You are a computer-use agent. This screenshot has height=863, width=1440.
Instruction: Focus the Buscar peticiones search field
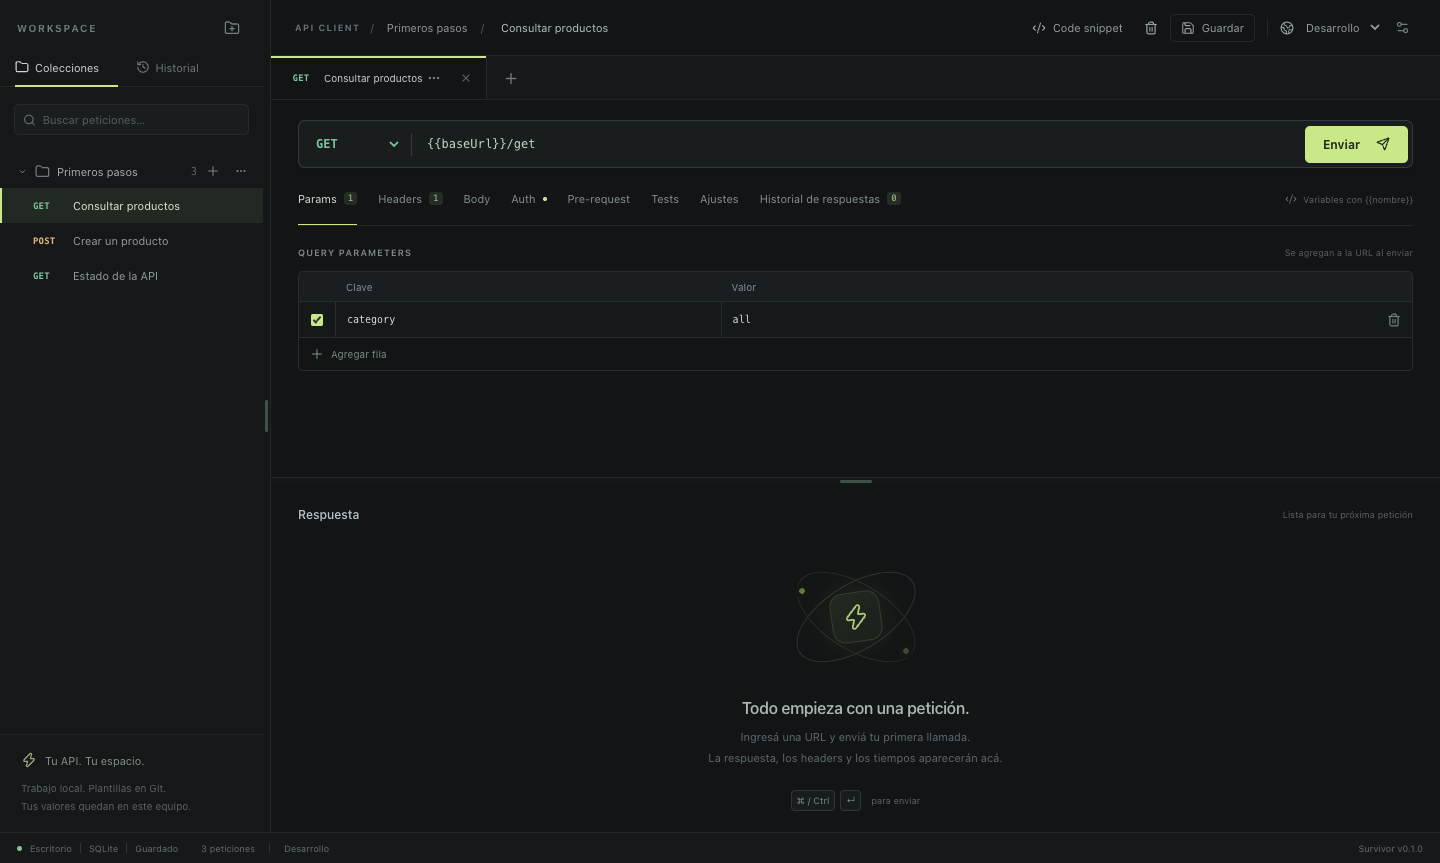[131, 120]
